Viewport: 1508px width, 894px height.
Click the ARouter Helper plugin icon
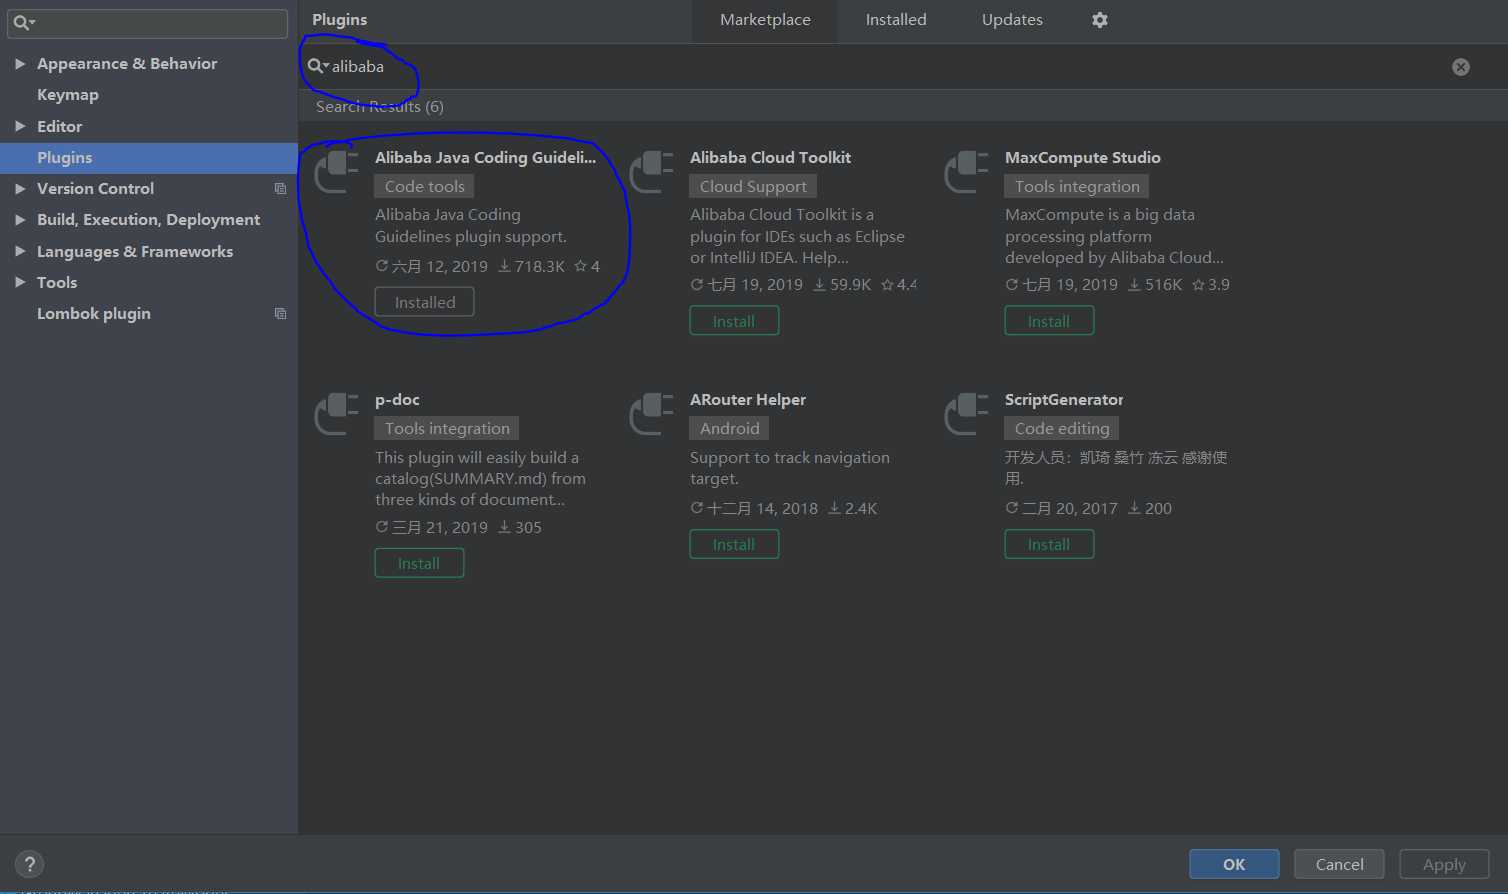pyautogui.click(x=652, y=413)
